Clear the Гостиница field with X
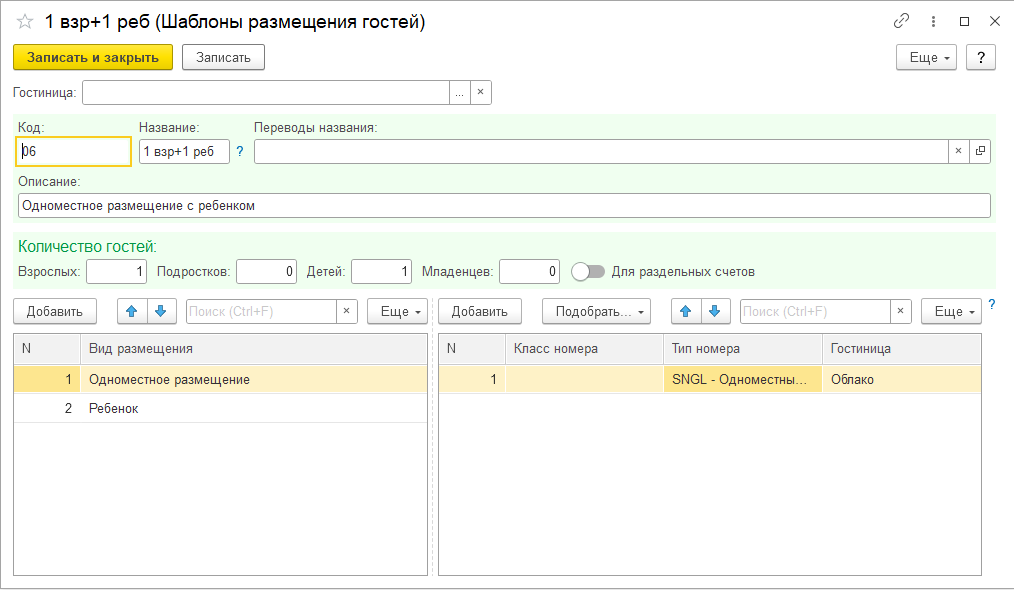The height and width of the screenshot is (590, 1014). click(480, 93)
